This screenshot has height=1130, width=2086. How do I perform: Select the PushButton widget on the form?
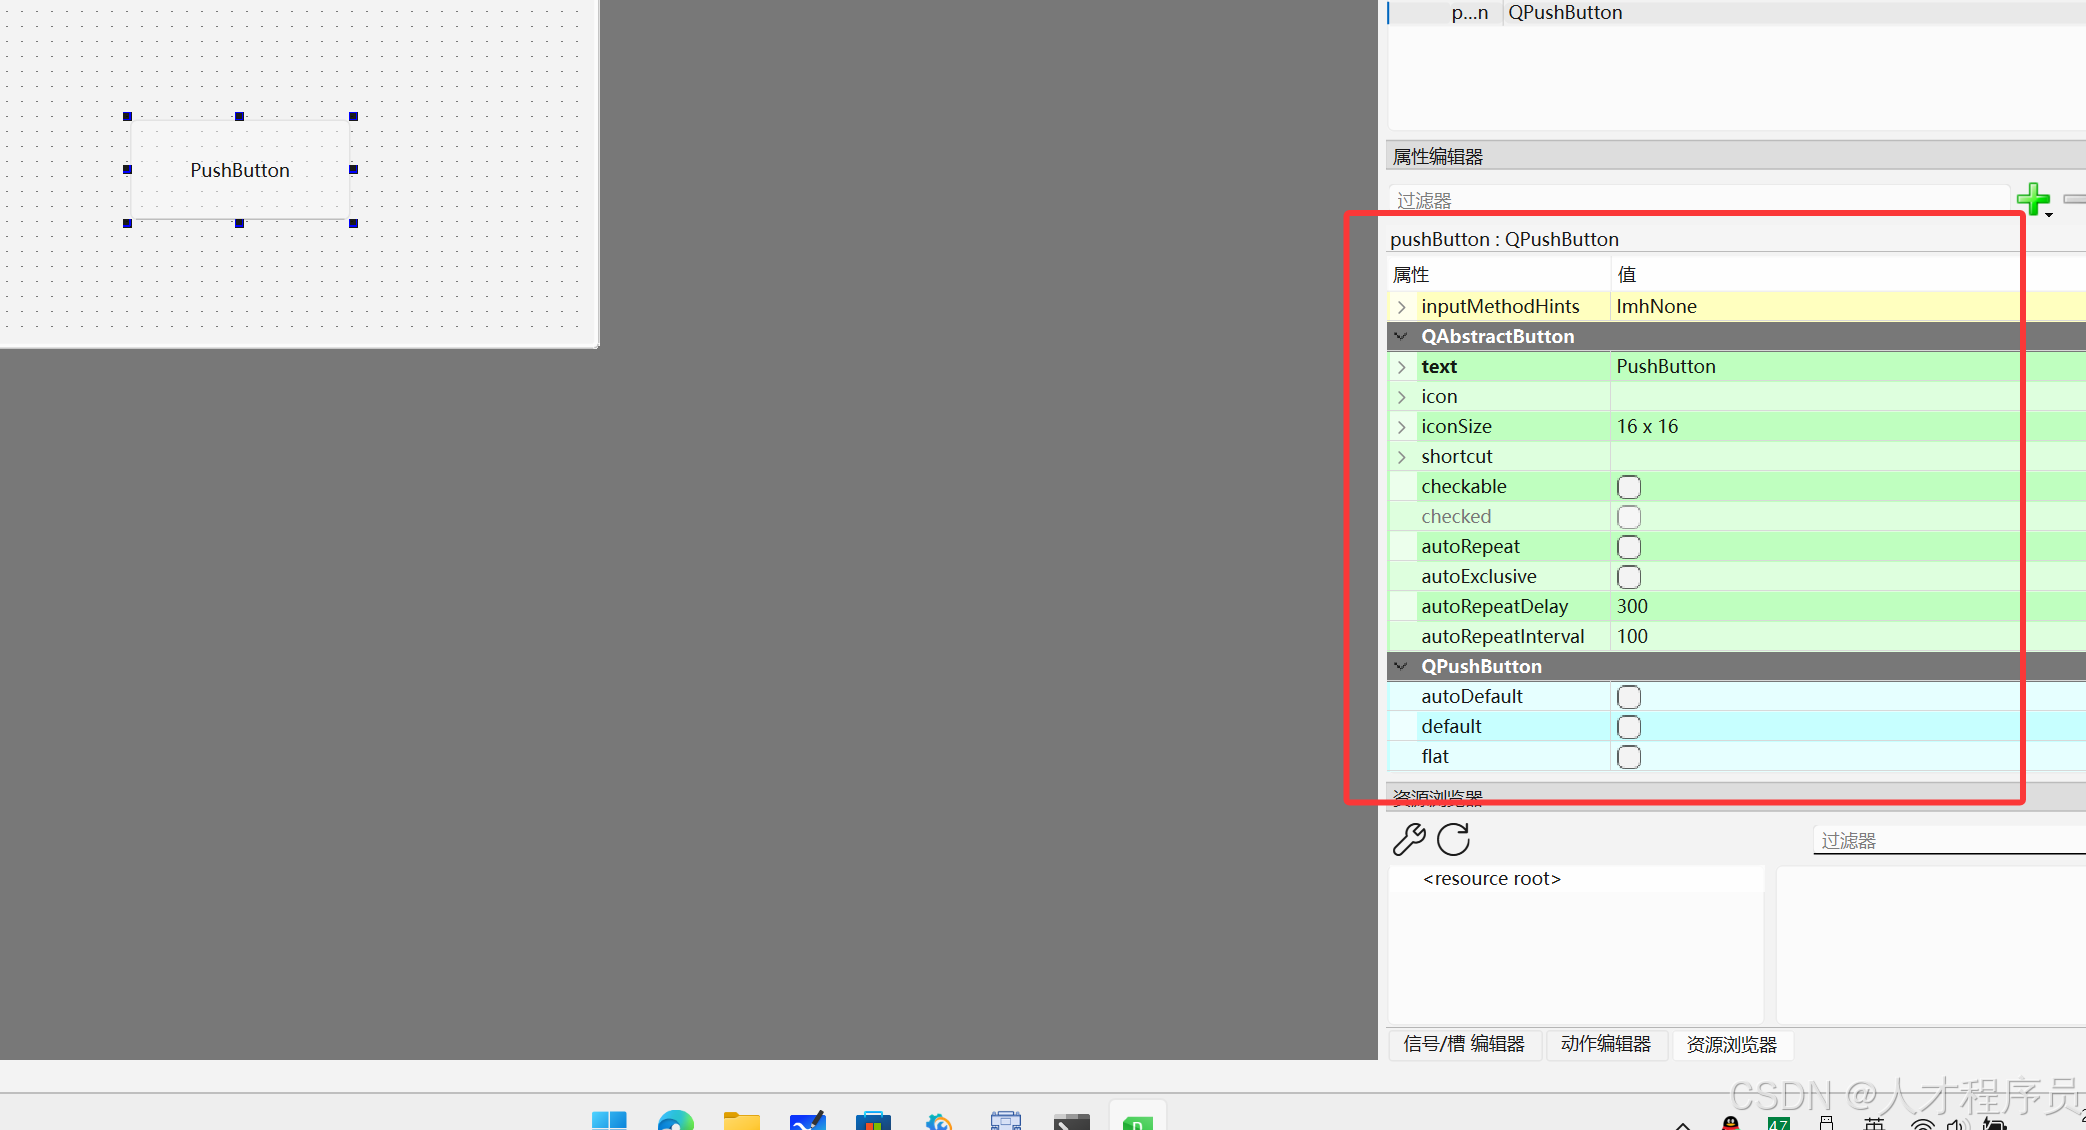click(x=240, y=170)
